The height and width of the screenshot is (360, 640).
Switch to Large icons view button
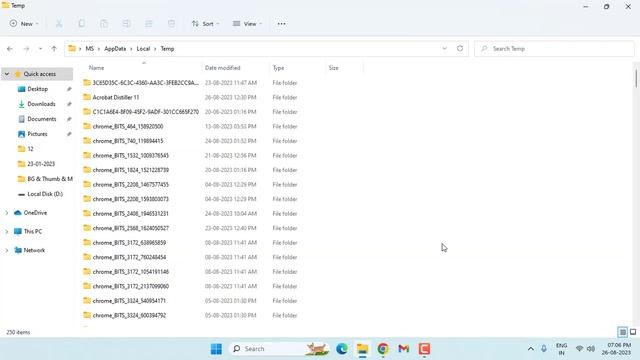pos(633,332)
